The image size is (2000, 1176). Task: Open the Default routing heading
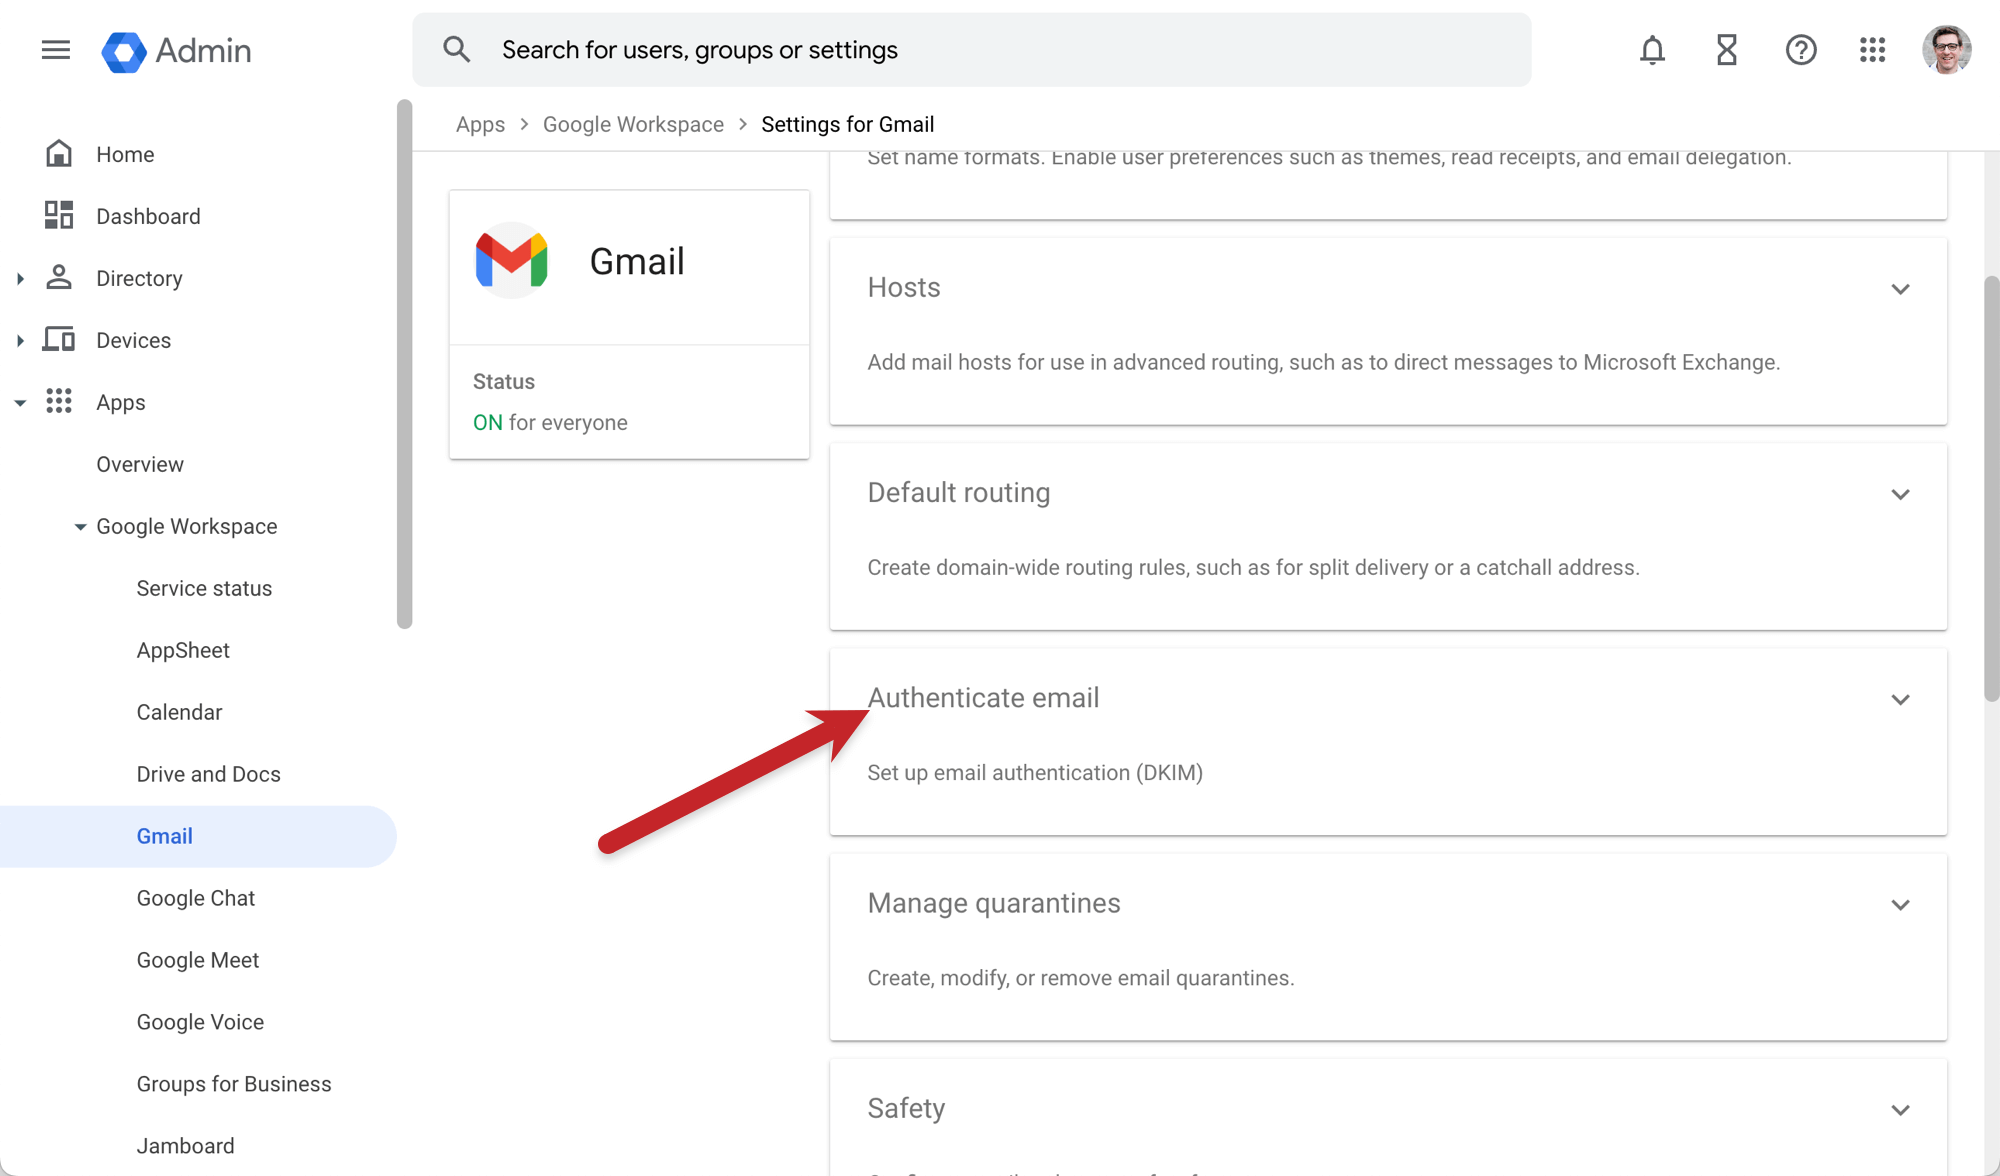pyautogui.click(x=958, y=493)
